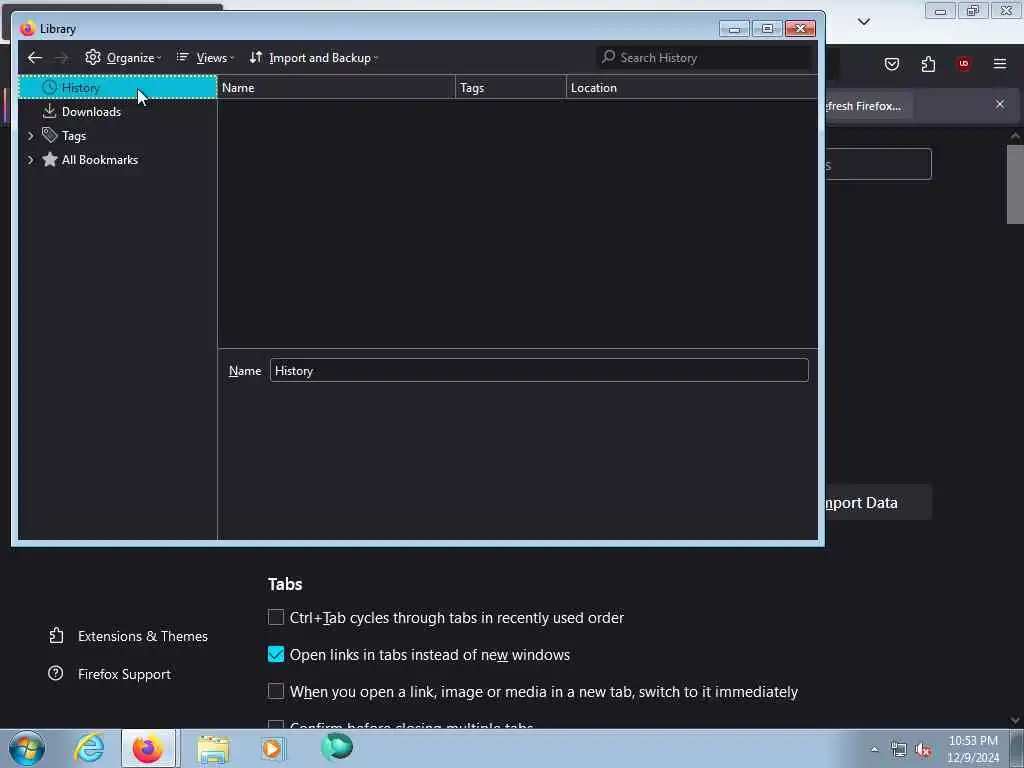This screenshot has width=1024, height=768.
Task: Select Tags in Library sidebar
Action: click(118, 136)
